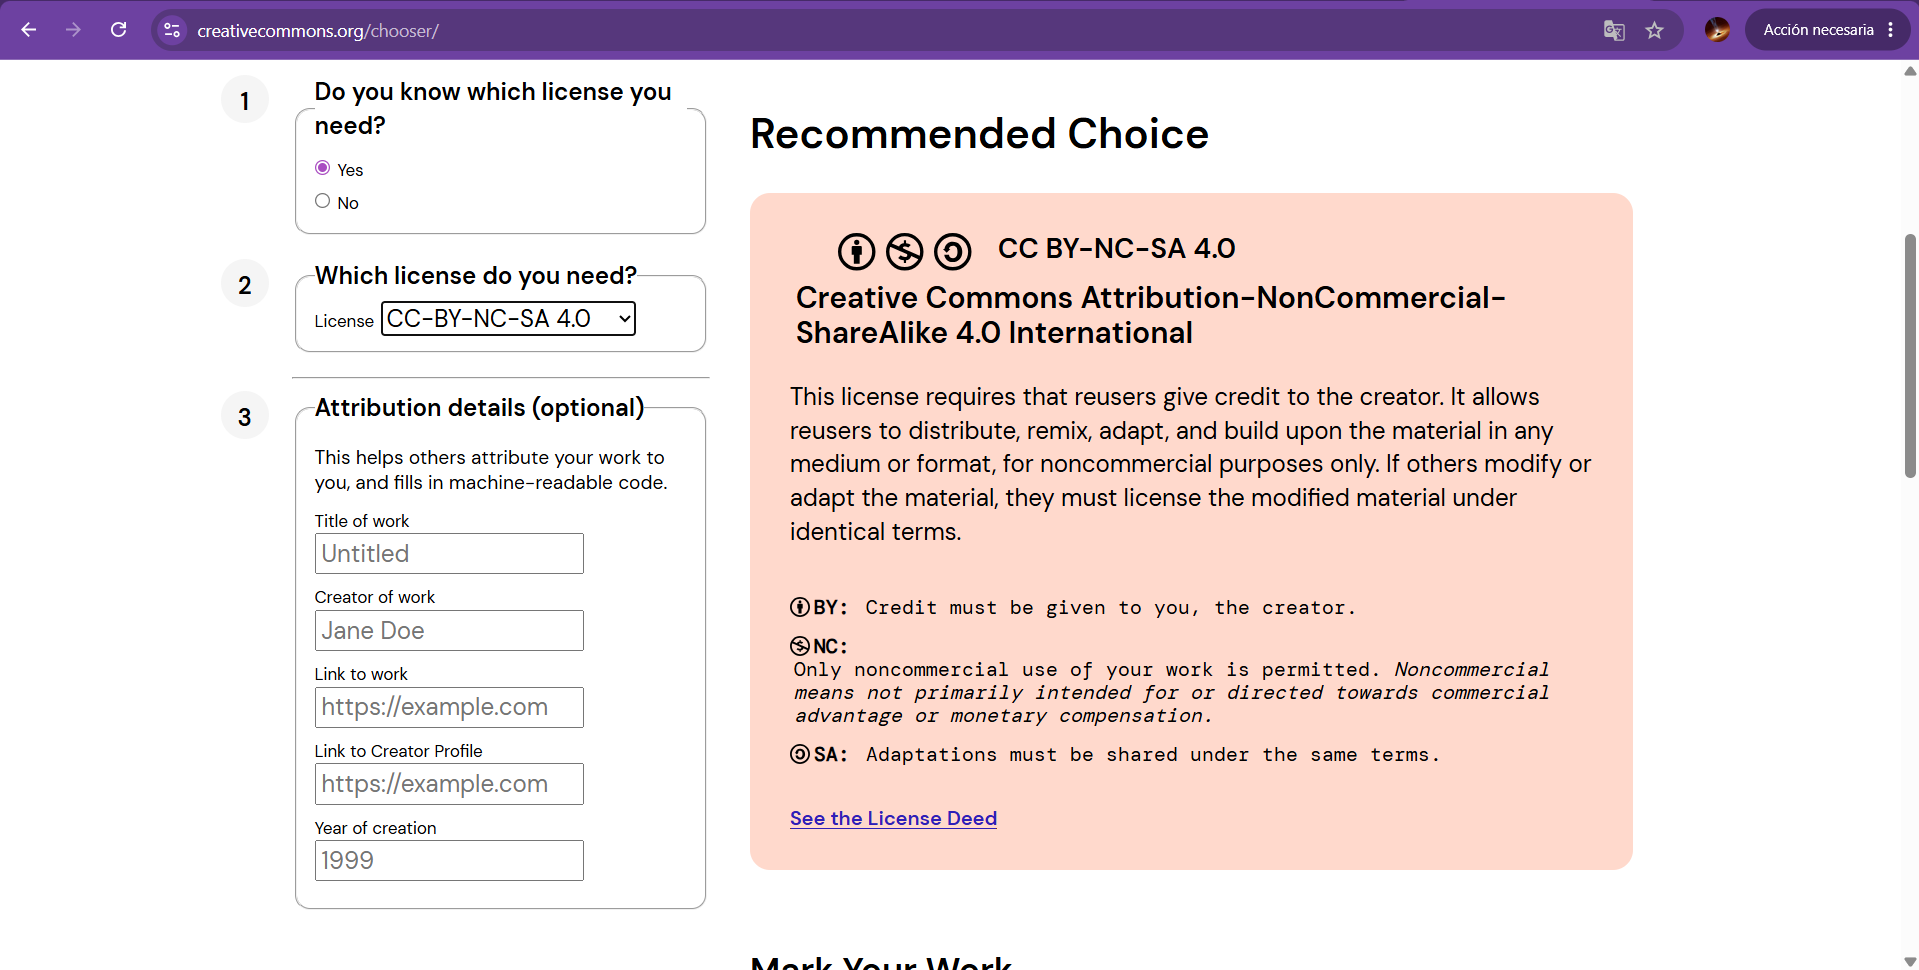Go back to the previous page
This screenshot has width=1919, height=970.
pyautogui.click(x=29, y=30)
